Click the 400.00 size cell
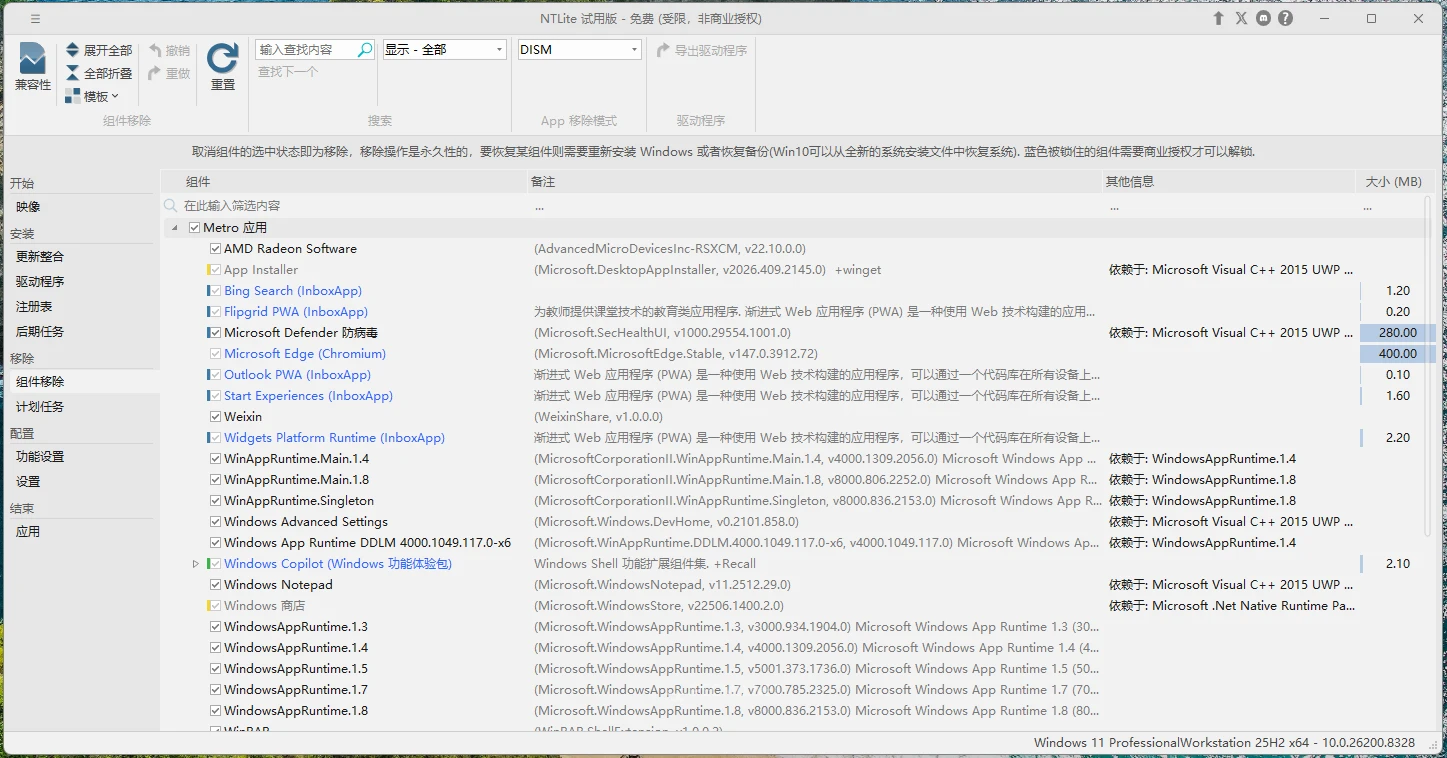The width and height of the screenshot is (1447, 758). click(x=1397, y=354)
